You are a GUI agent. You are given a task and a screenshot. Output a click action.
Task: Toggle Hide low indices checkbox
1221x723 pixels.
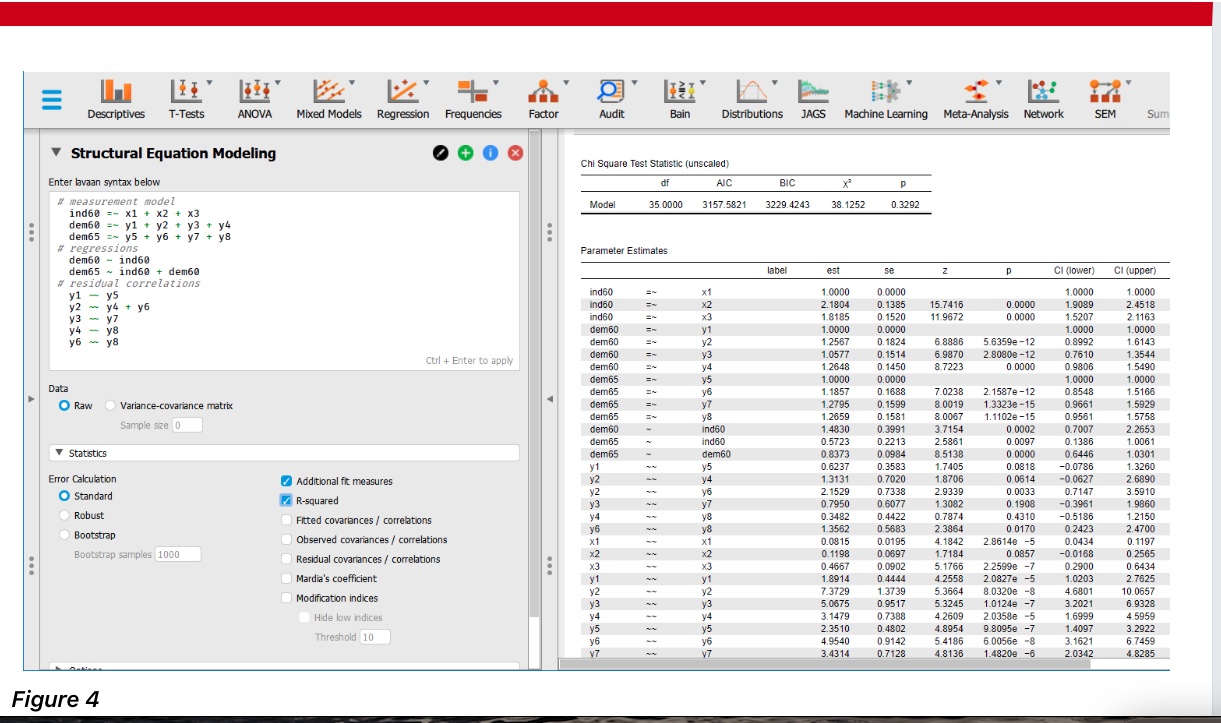305,617
